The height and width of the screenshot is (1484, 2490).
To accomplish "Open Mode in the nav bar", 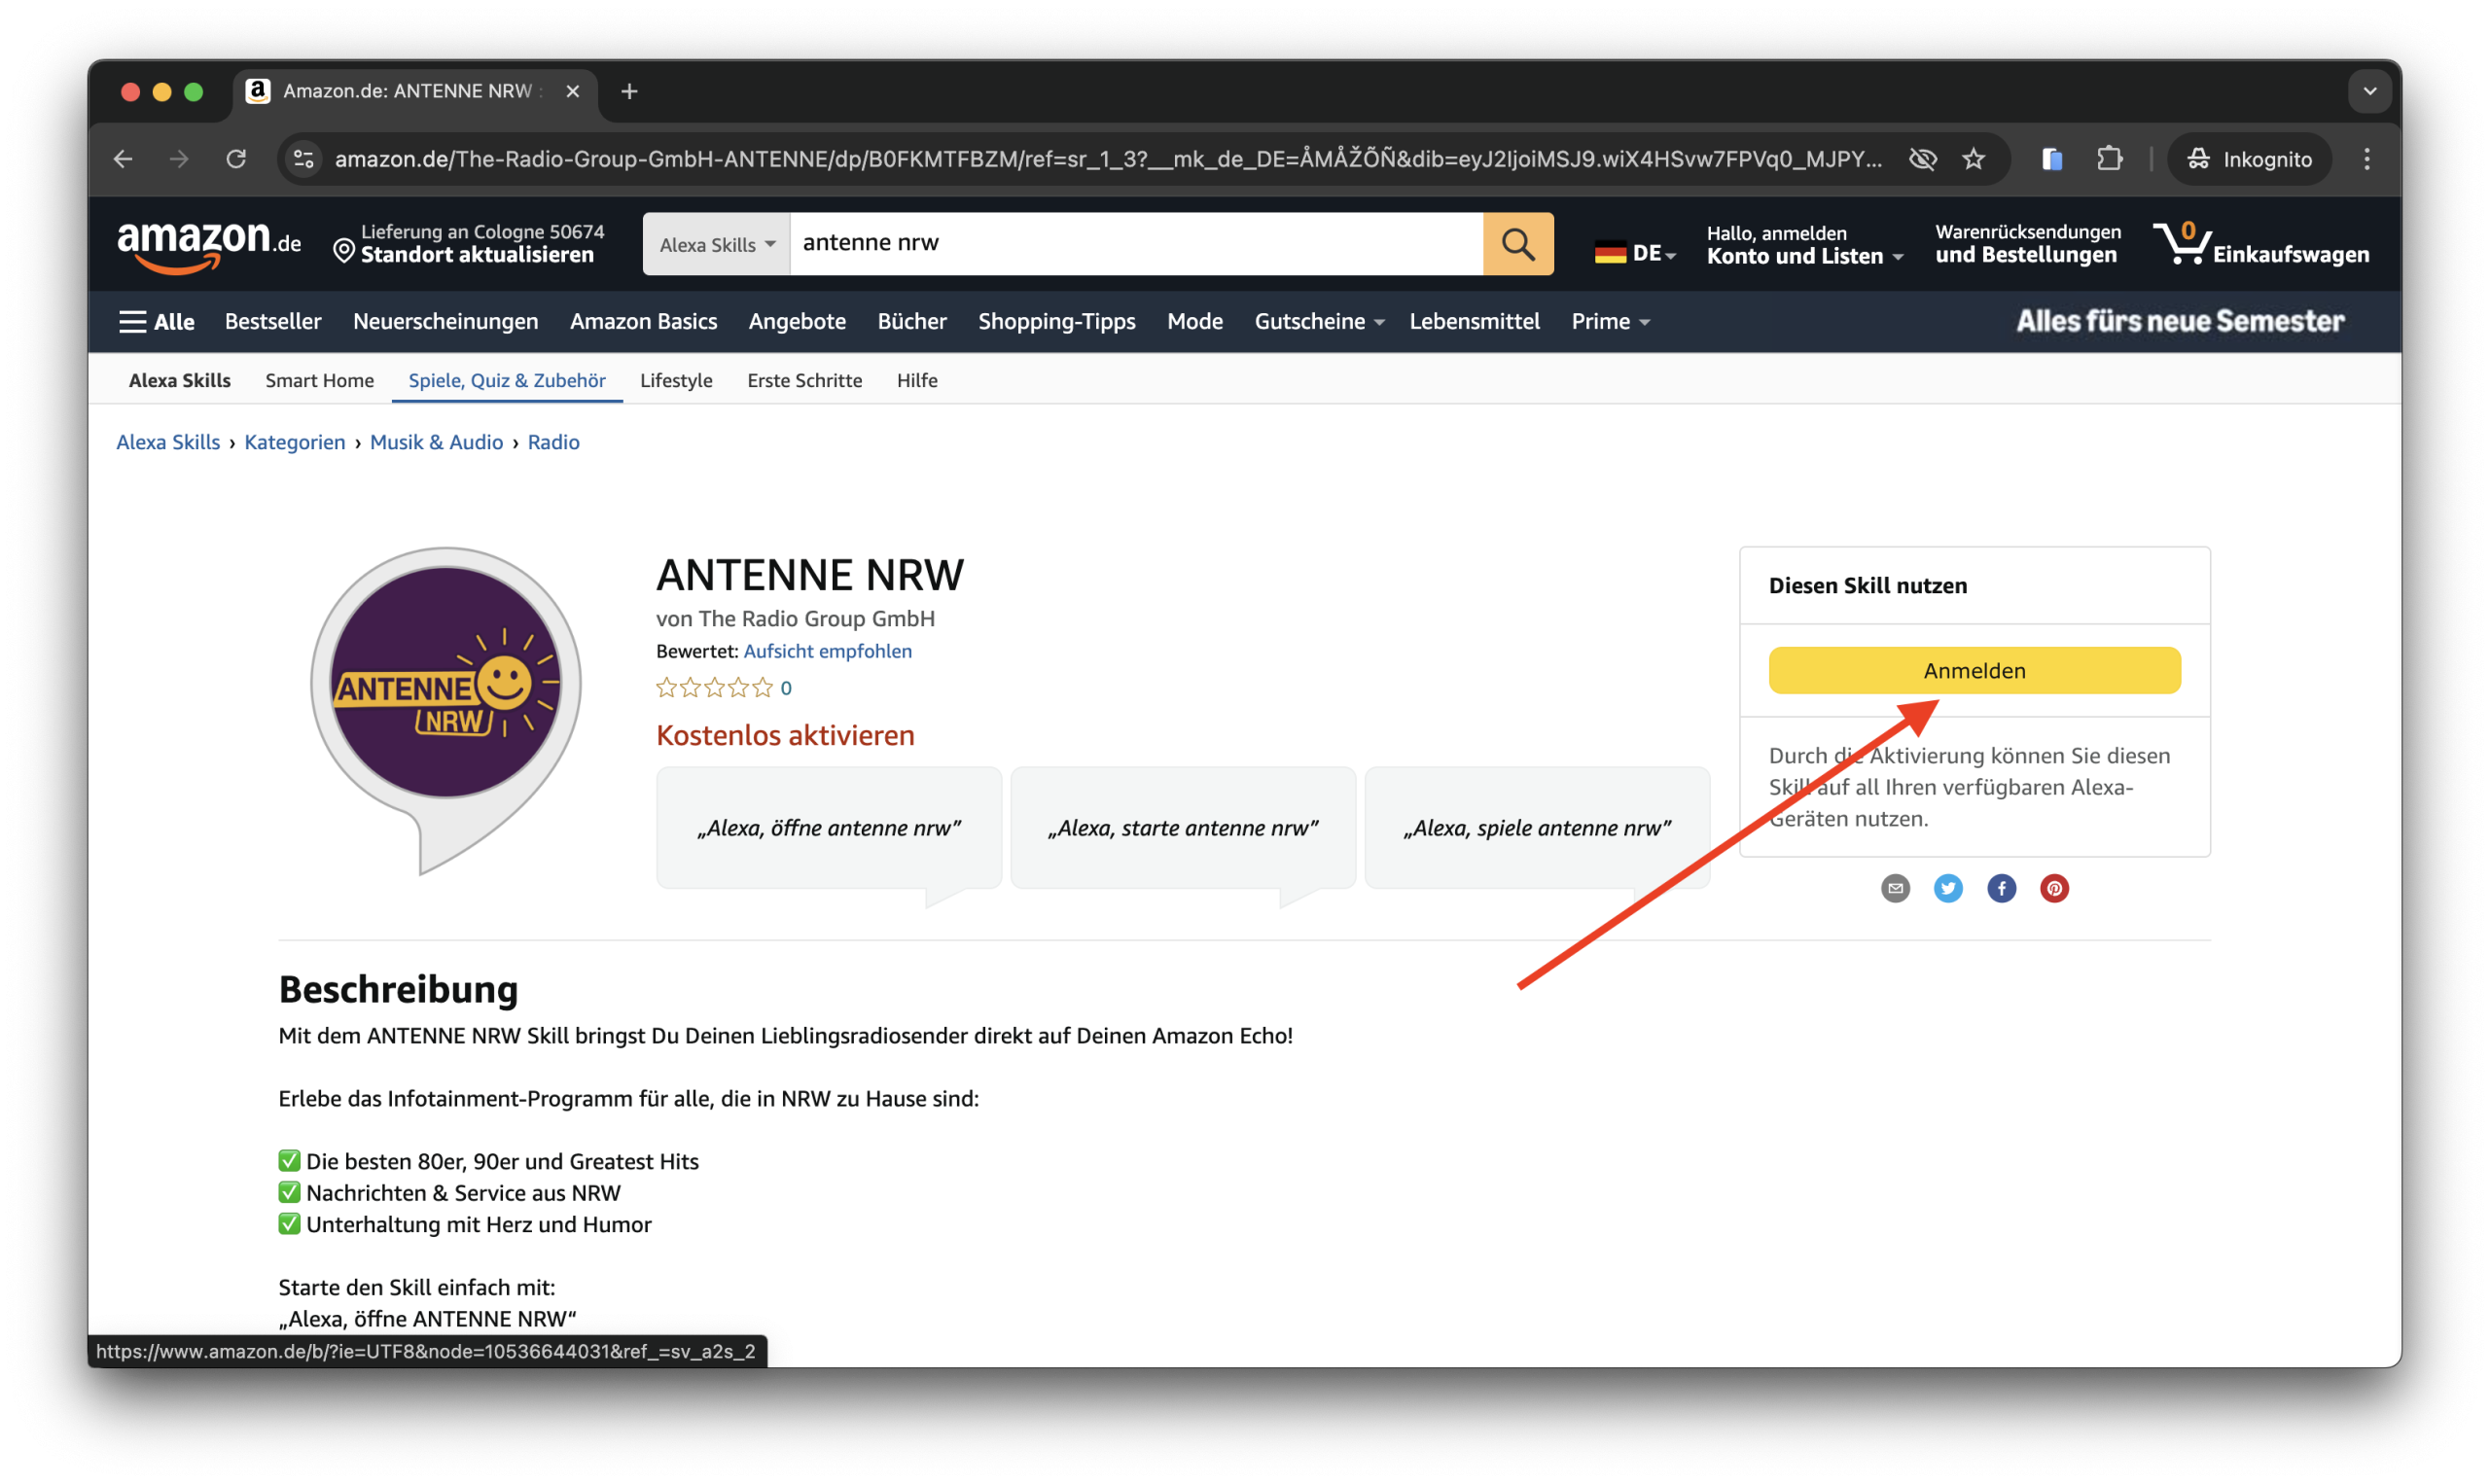I will pos(1195,322).
